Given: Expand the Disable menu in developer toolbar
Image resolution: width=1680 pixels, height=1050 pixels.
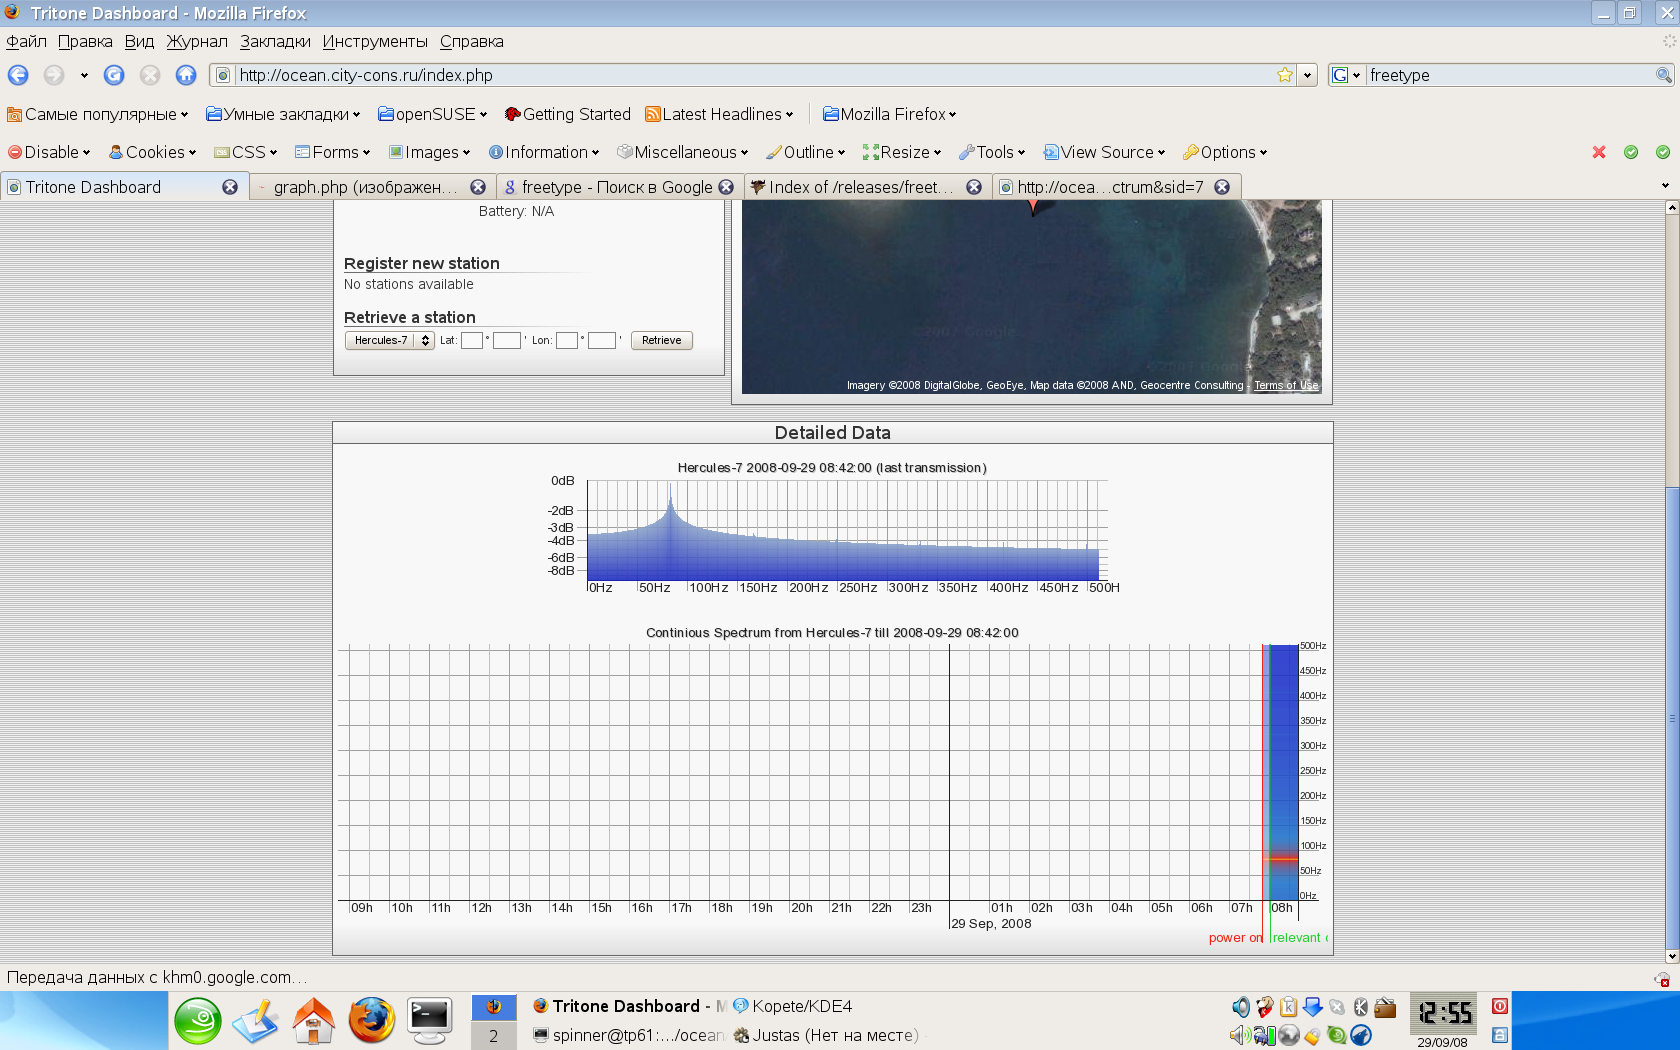Looking at the screenshot, I should [49, 152].
